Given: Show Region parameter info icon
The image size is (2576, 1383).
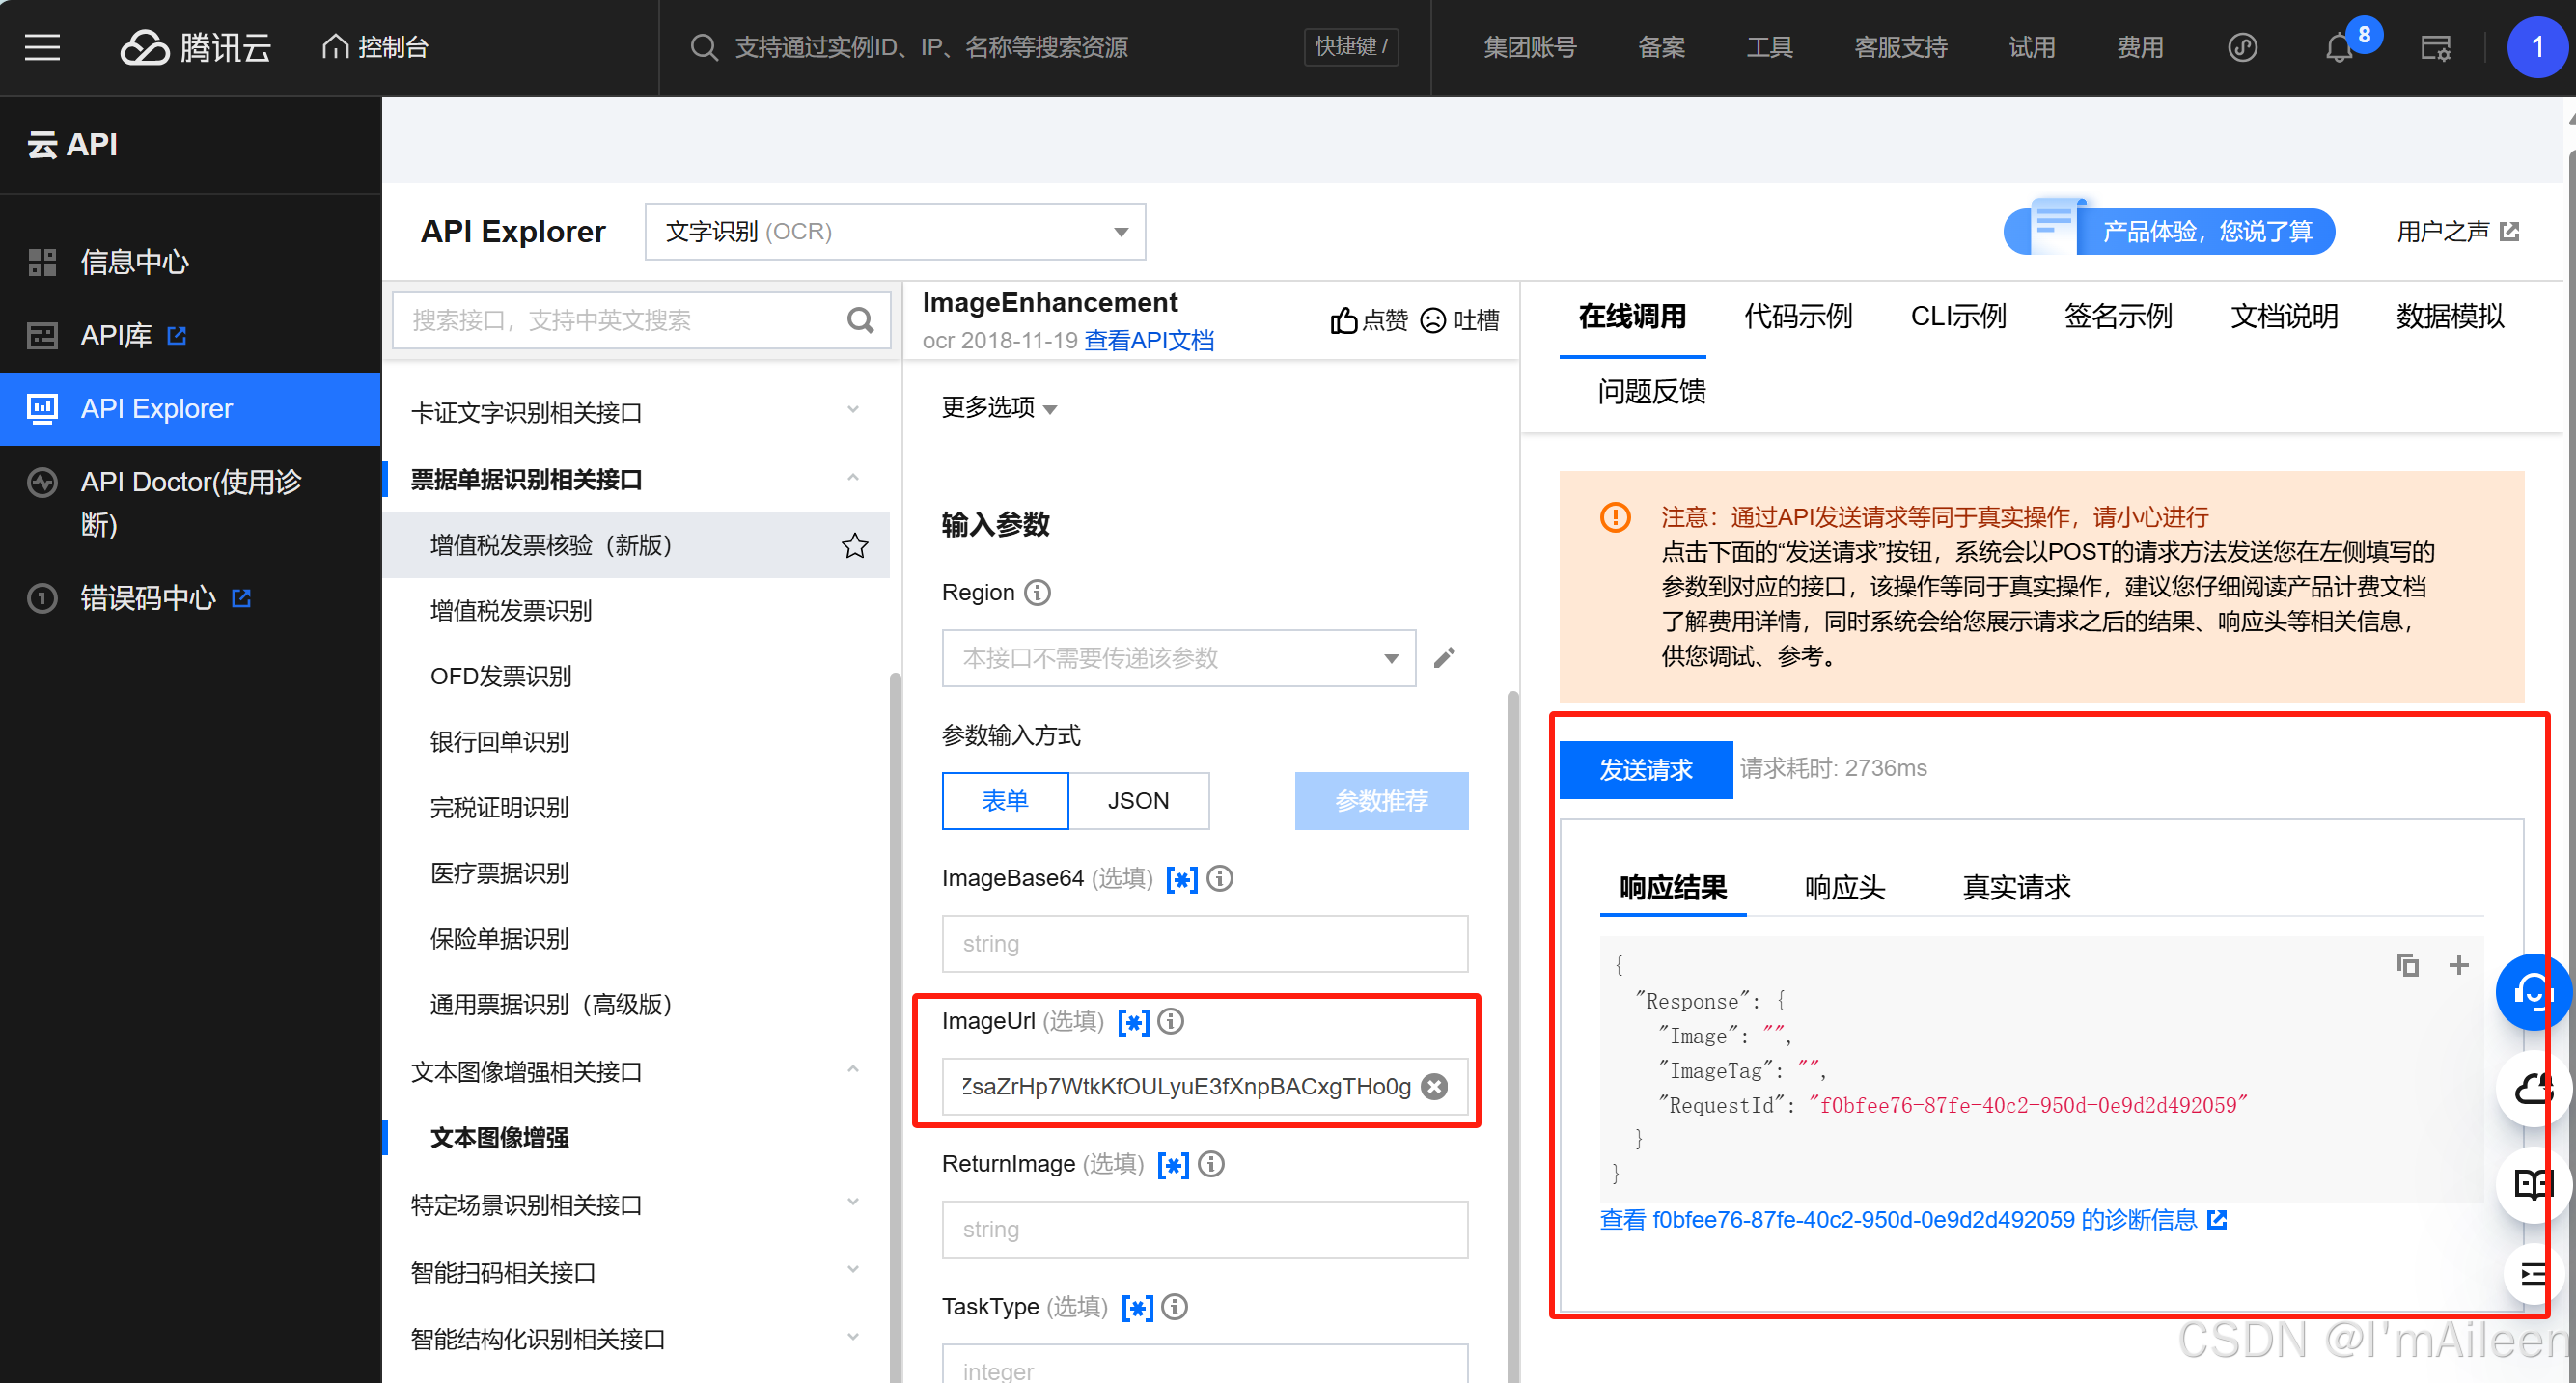Looking at the screenshot, I should (x=1038, y=592).
